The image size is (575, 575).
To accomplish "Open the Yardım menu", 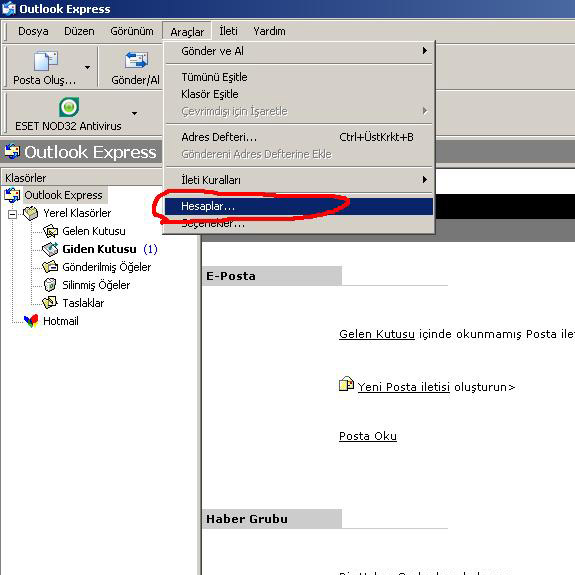I will tap(269, 31).
